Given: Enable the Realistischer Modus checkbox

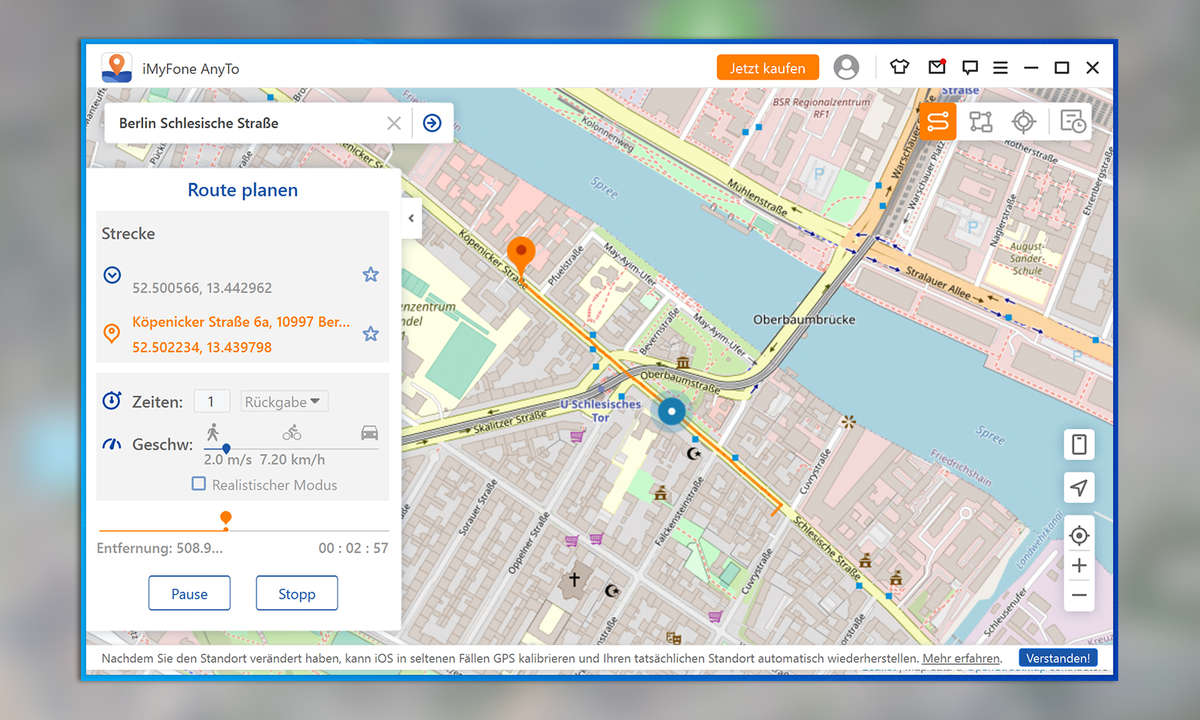Looking at the screenshot, I should 199,484.
